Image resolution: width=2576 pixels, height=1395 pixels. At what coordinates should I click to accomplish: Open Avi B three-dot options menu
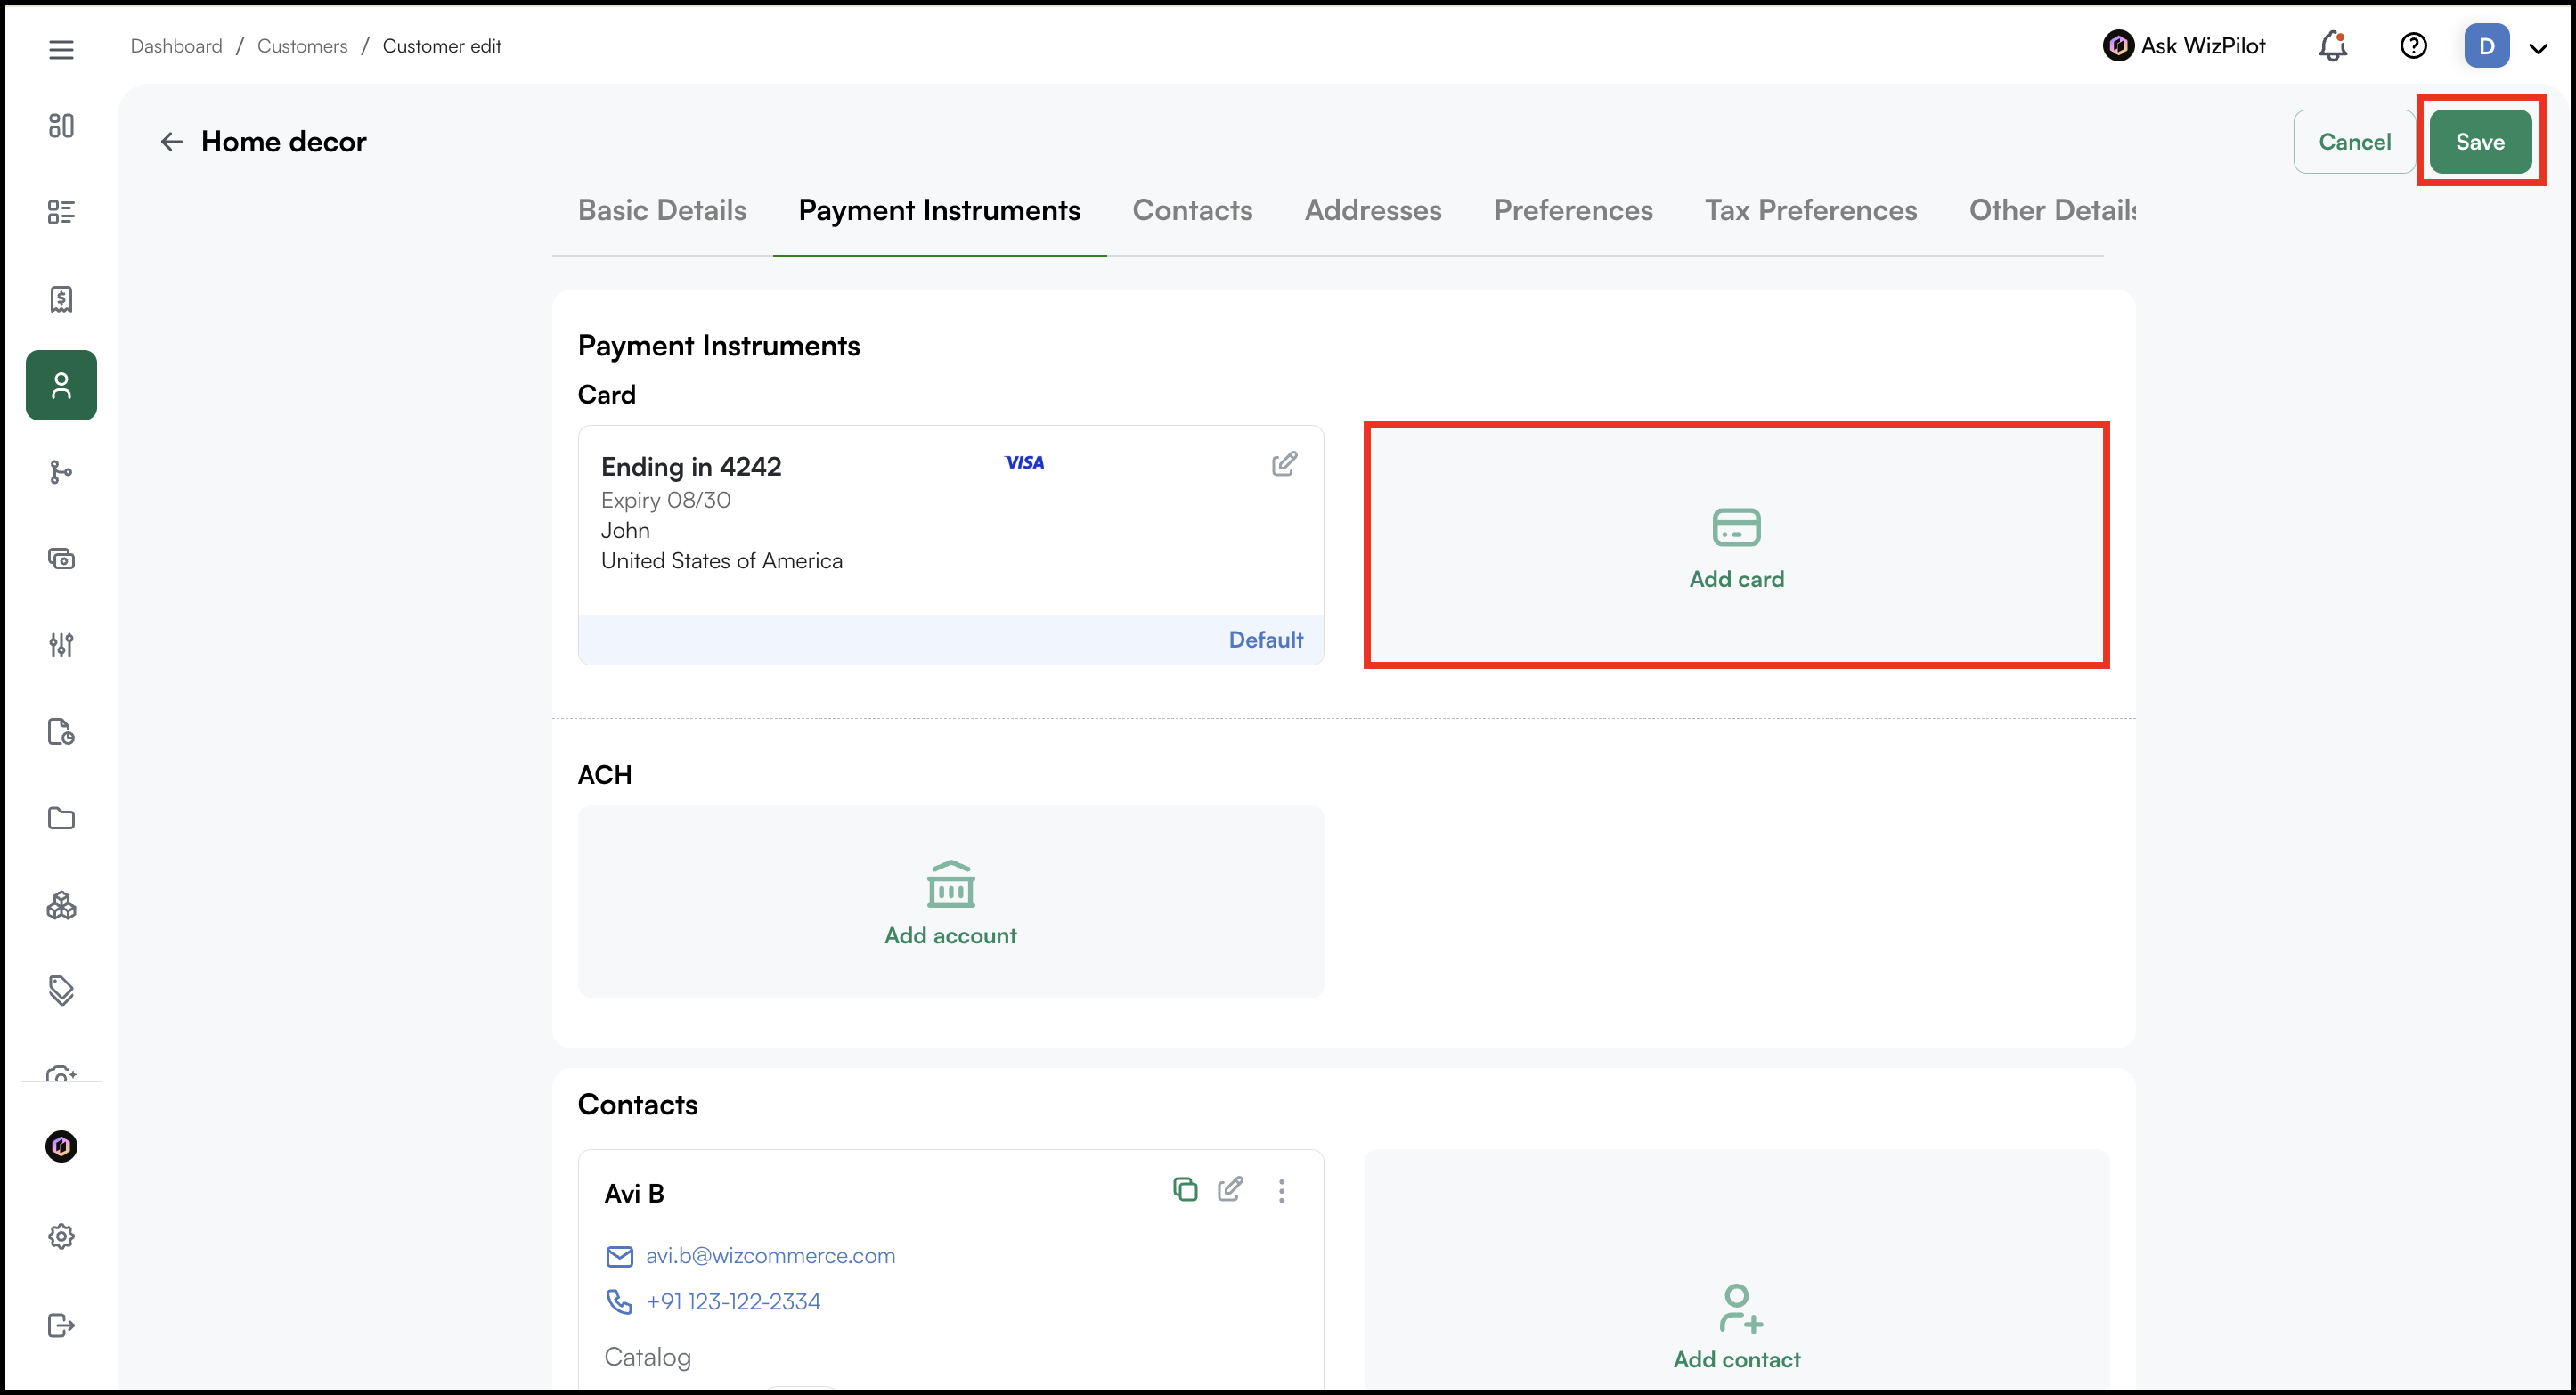pyautogui.click(x=1281, y=1190)
